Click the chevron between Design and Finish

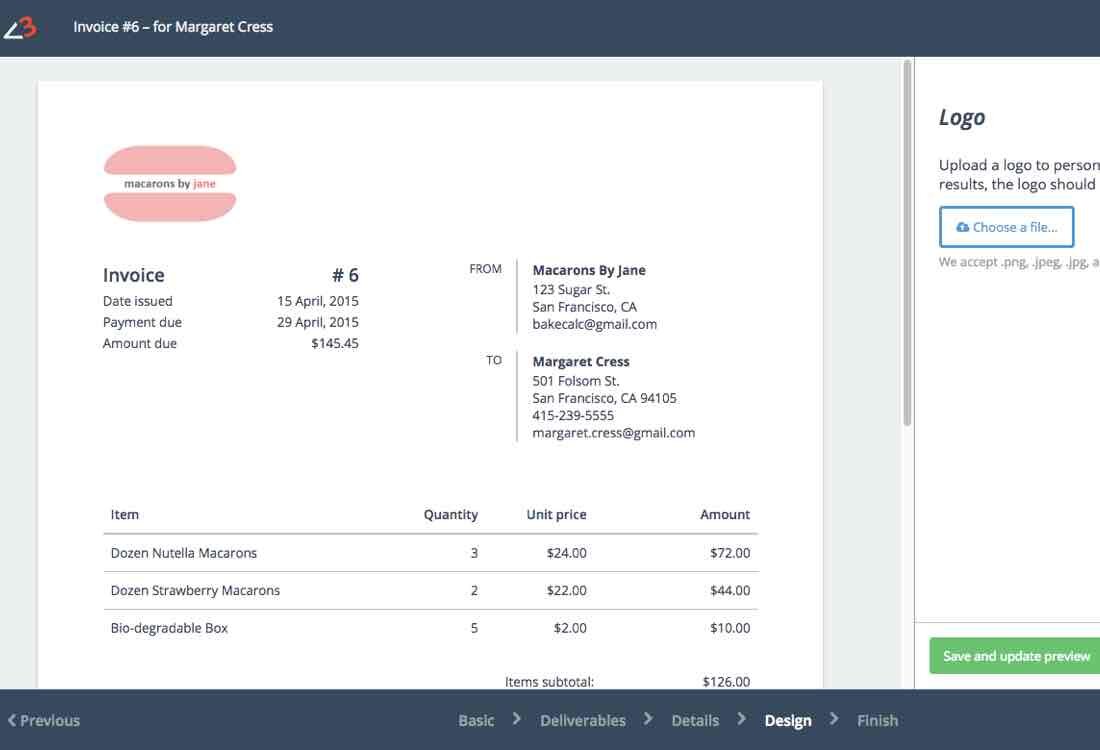(834, 719)
